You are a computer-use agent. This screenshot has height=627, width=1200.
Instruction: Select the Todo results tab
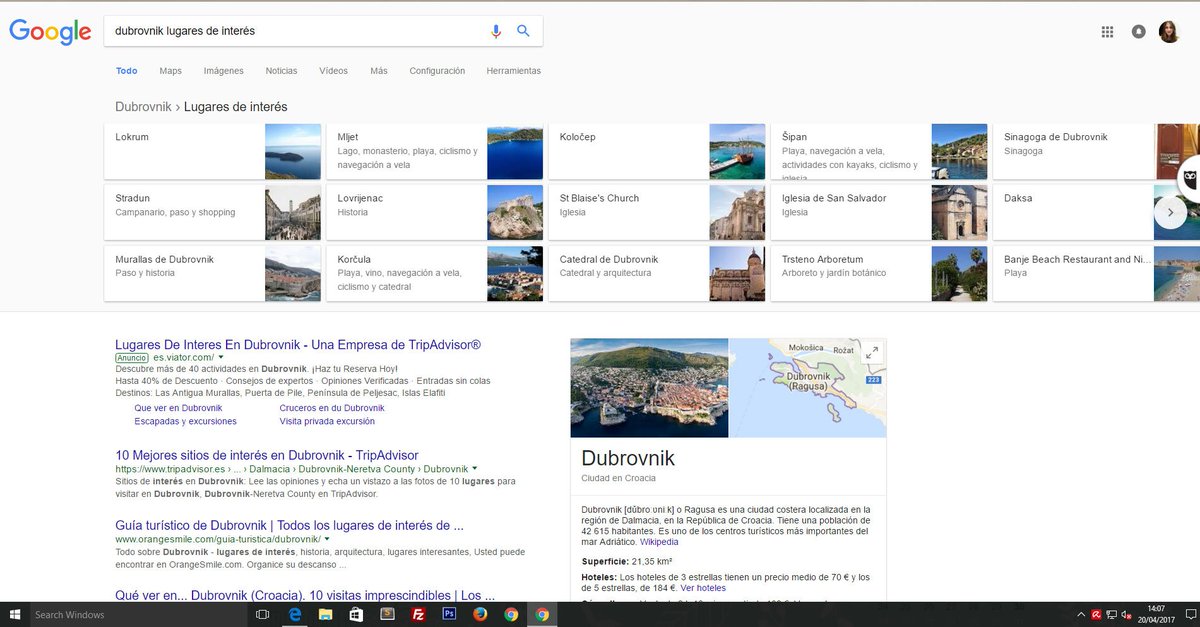coord(126,71)
